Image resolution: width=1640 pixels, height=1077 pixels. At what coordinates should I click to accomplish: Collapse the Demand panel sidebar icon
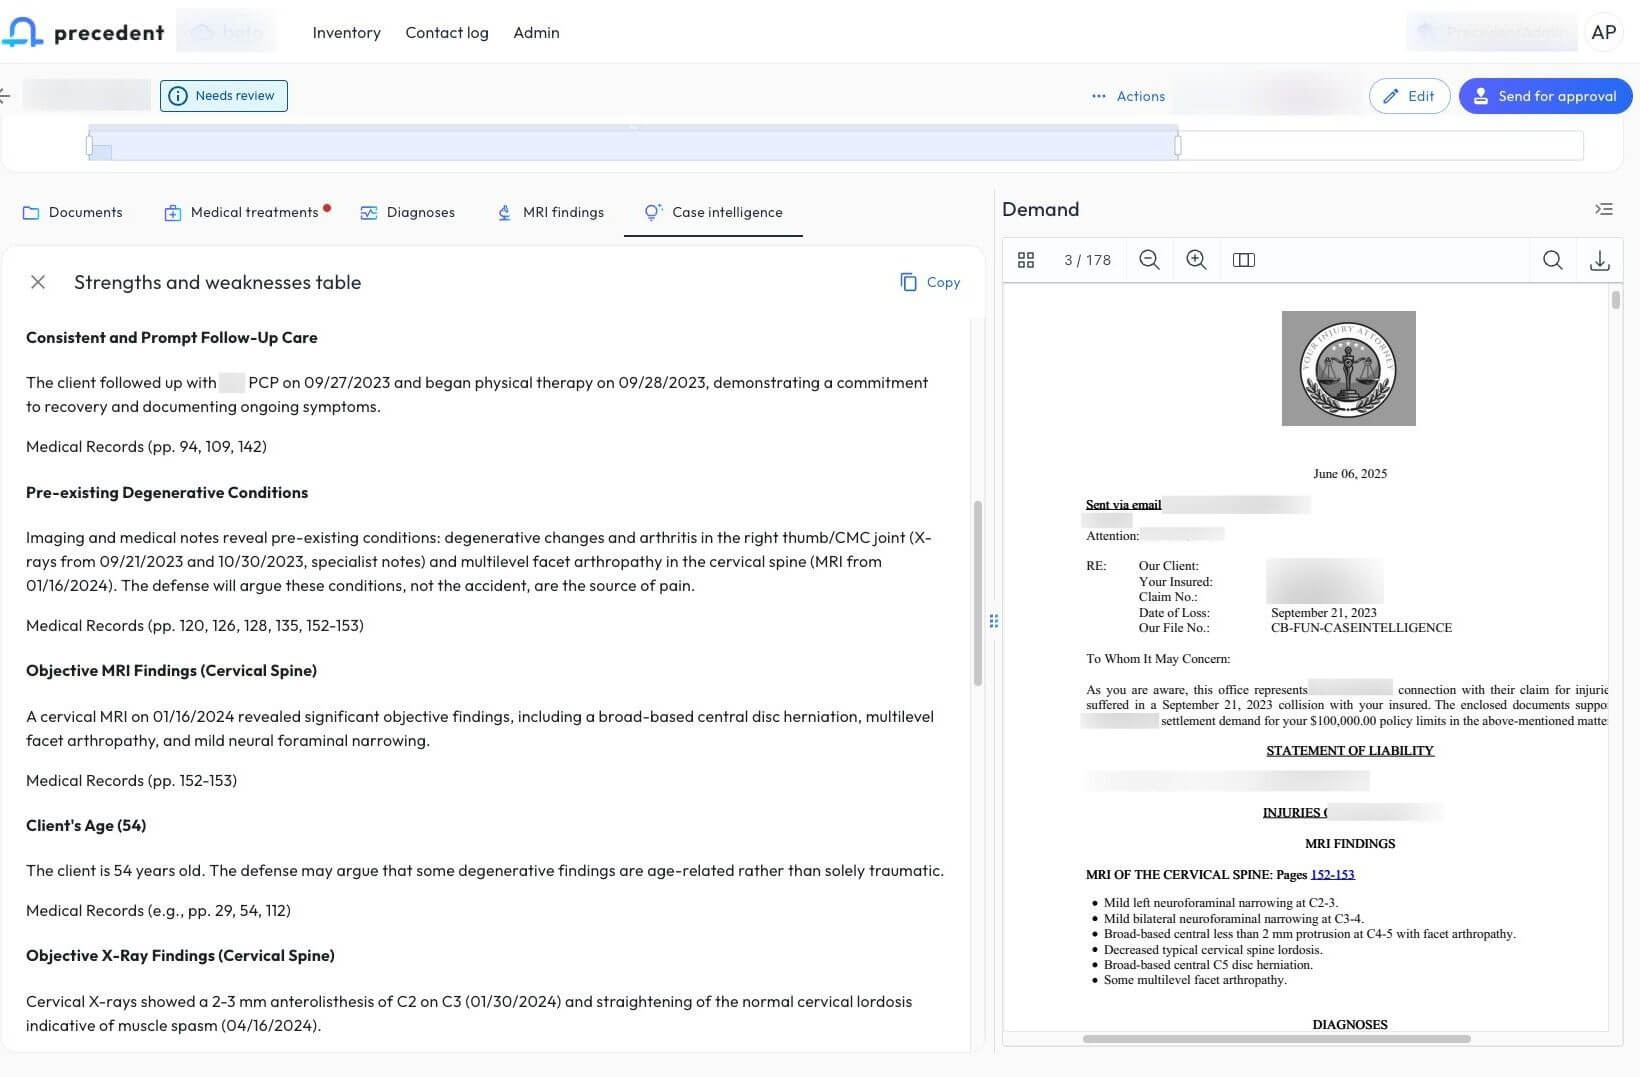point(1603,209)
